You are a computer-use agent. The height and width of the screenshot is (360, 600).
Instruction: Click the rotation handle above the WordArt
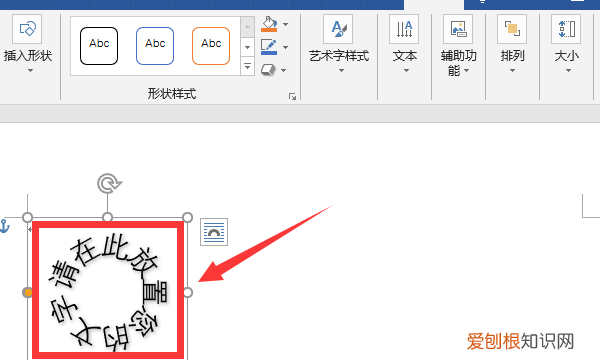pos(109,183)
